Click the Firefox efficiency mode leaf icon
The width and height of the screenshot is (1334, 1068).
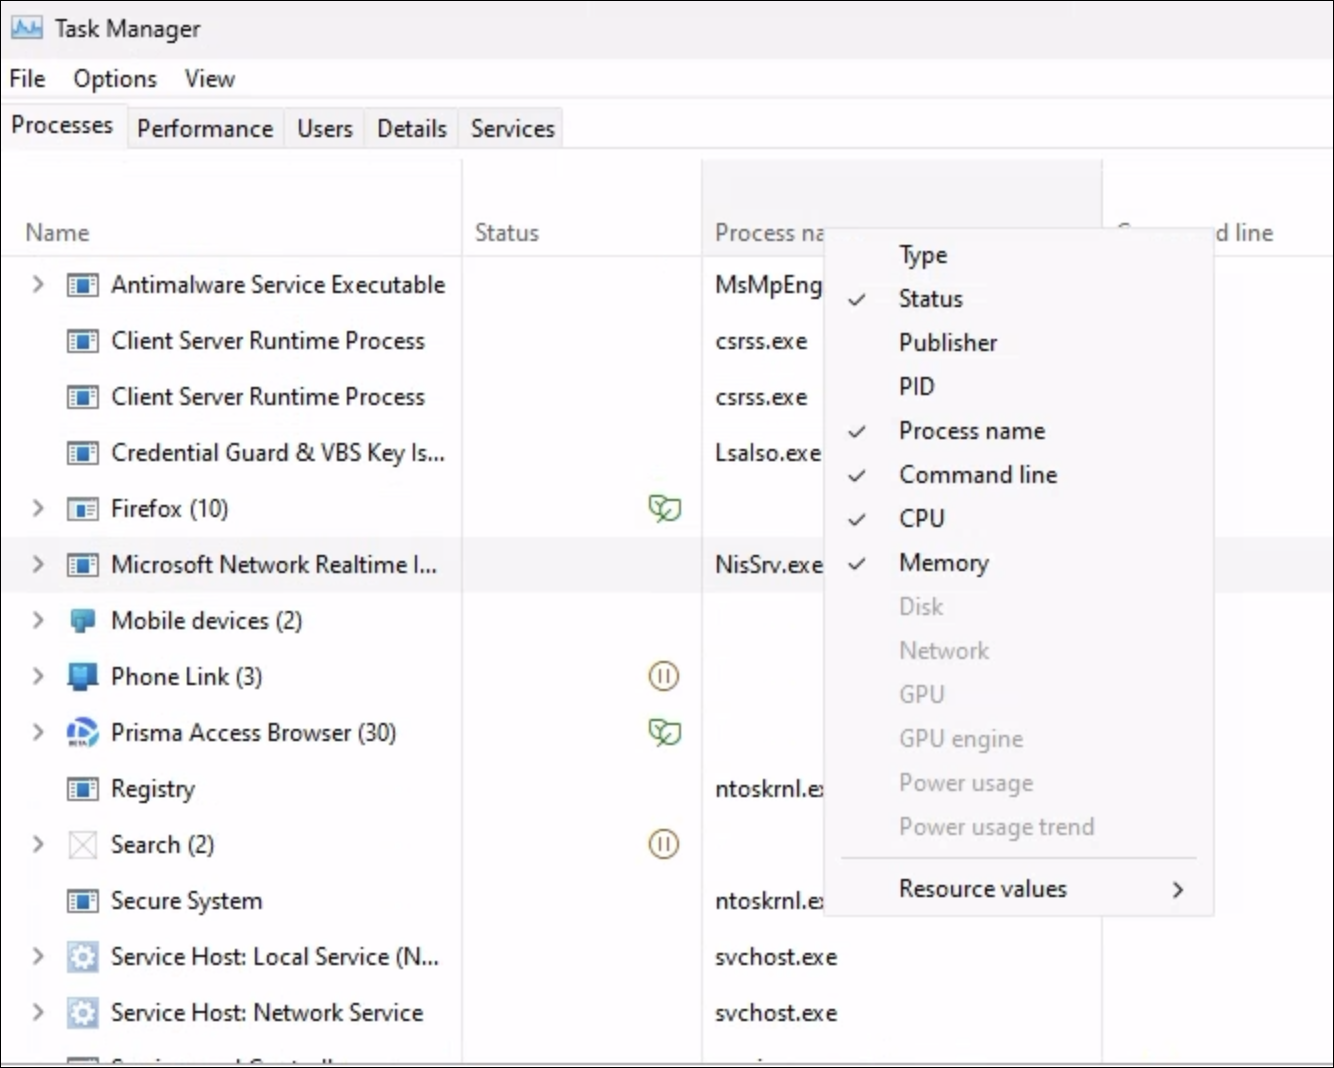(x=664, y=509)
